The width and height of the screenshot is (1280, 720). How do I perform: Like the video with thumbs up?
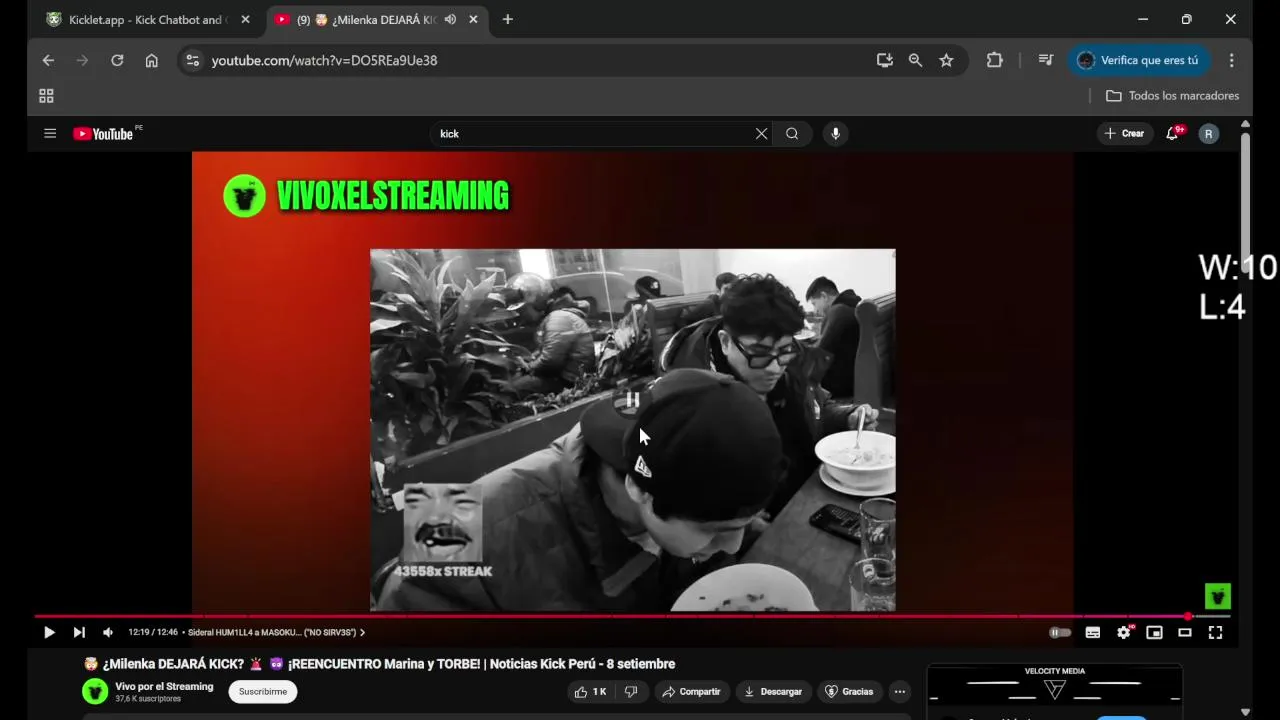pyautogui.click(x=591, y=691)
